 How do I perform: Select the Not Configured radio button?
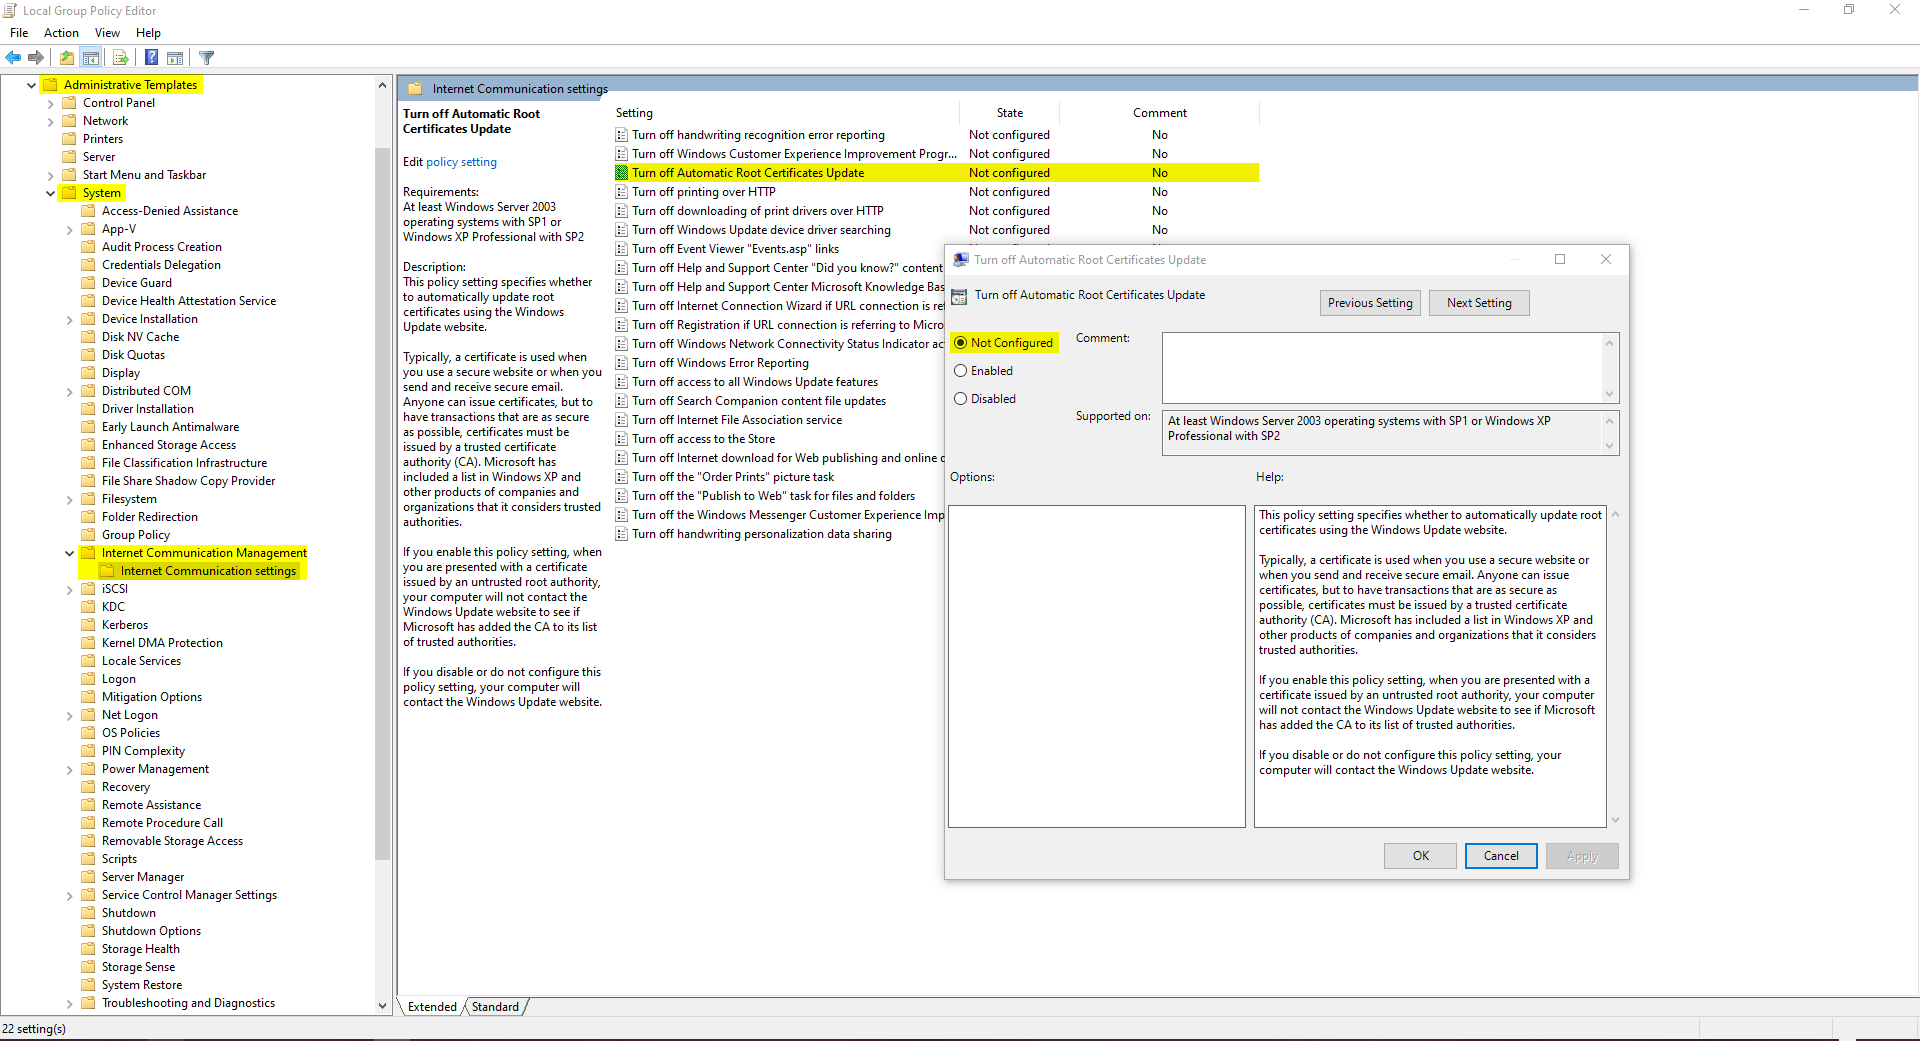click(x=961, y=343)
